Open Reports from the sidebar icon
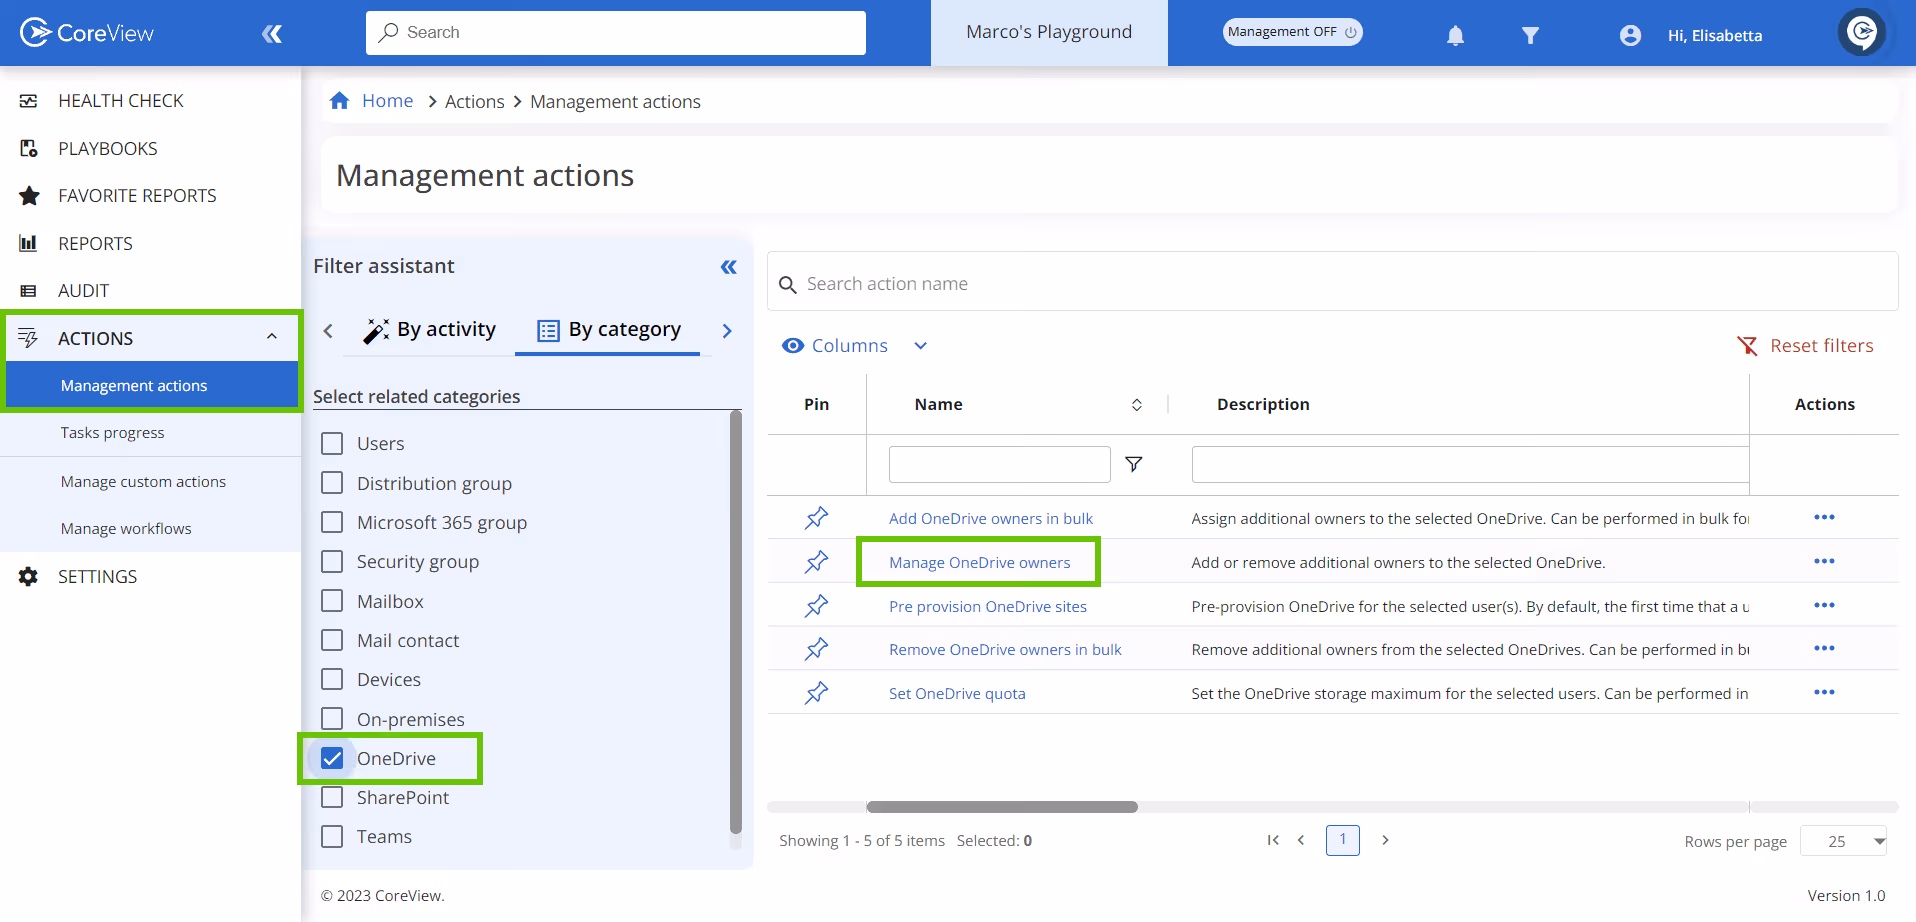 pyautogui.click(x=28, y=243)
